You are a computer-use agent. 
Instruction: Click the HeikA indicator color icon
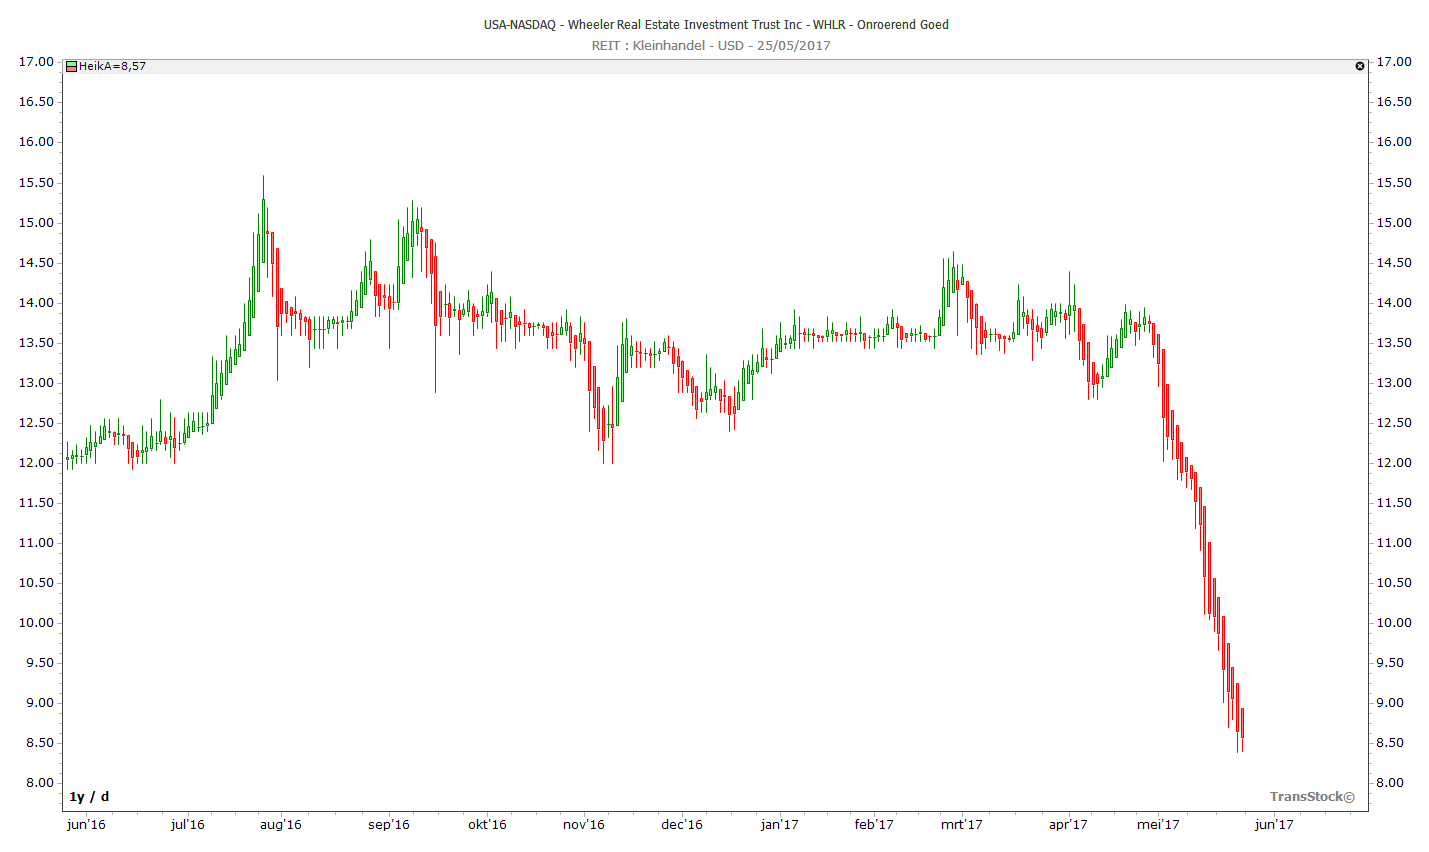(72, 67)
